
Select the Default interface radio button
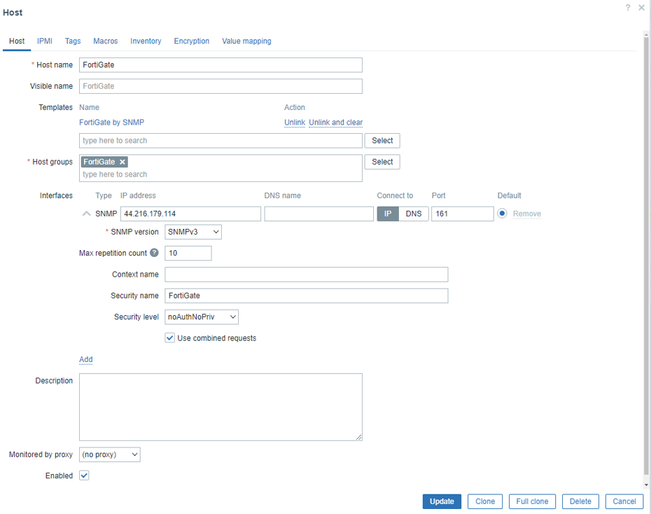click(502, 213)
